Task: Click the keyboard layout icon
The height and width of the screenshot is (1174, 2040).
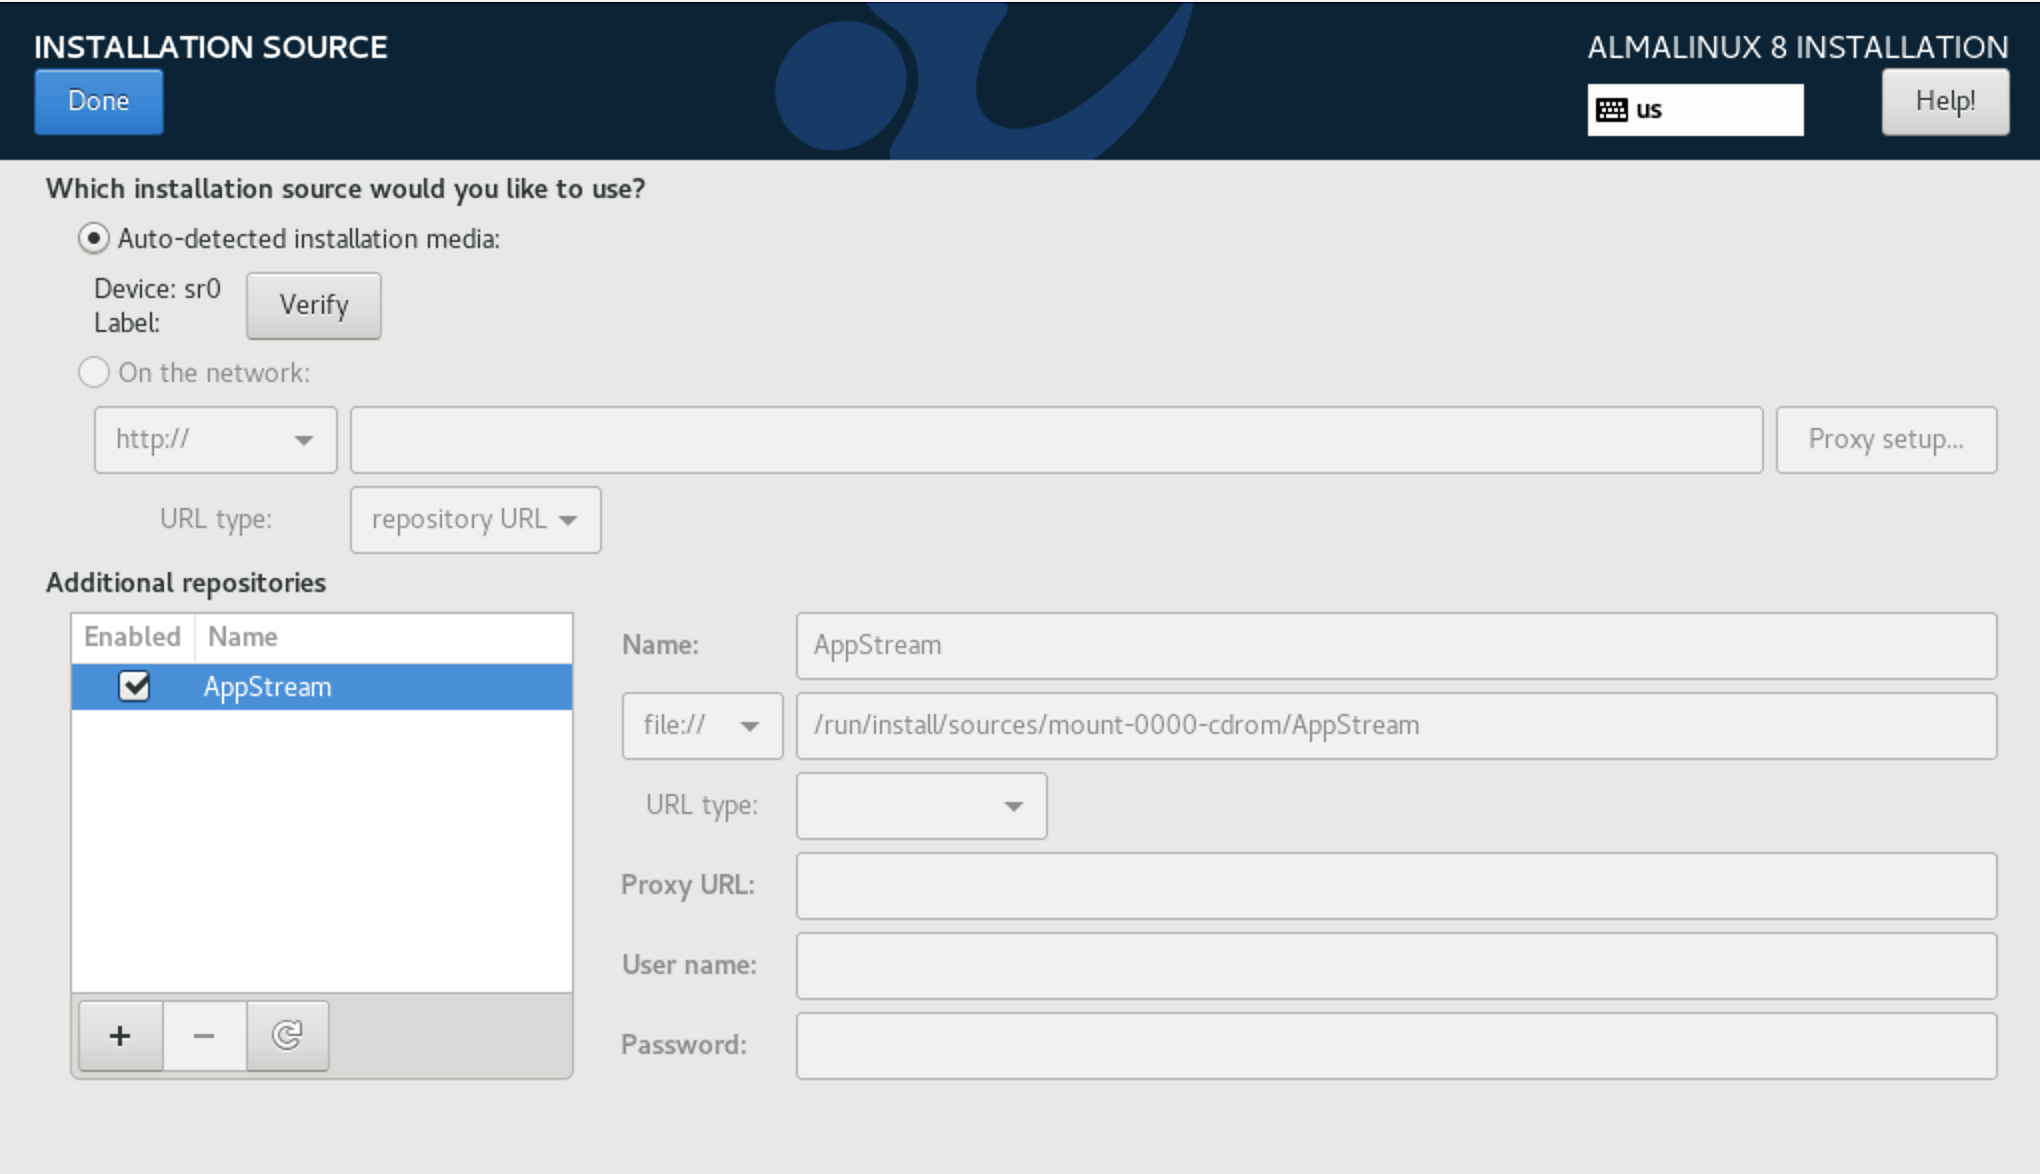Action: (1611, 110)
